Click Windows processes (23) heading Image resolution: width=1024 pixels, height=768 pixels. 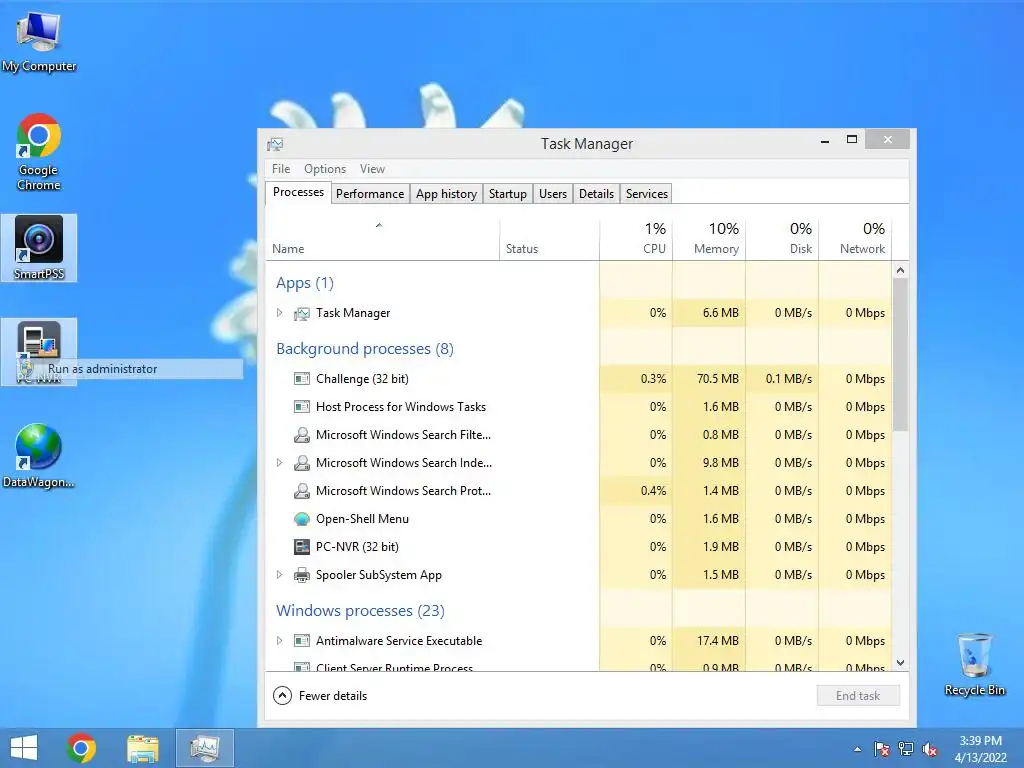tap(360, 611)
